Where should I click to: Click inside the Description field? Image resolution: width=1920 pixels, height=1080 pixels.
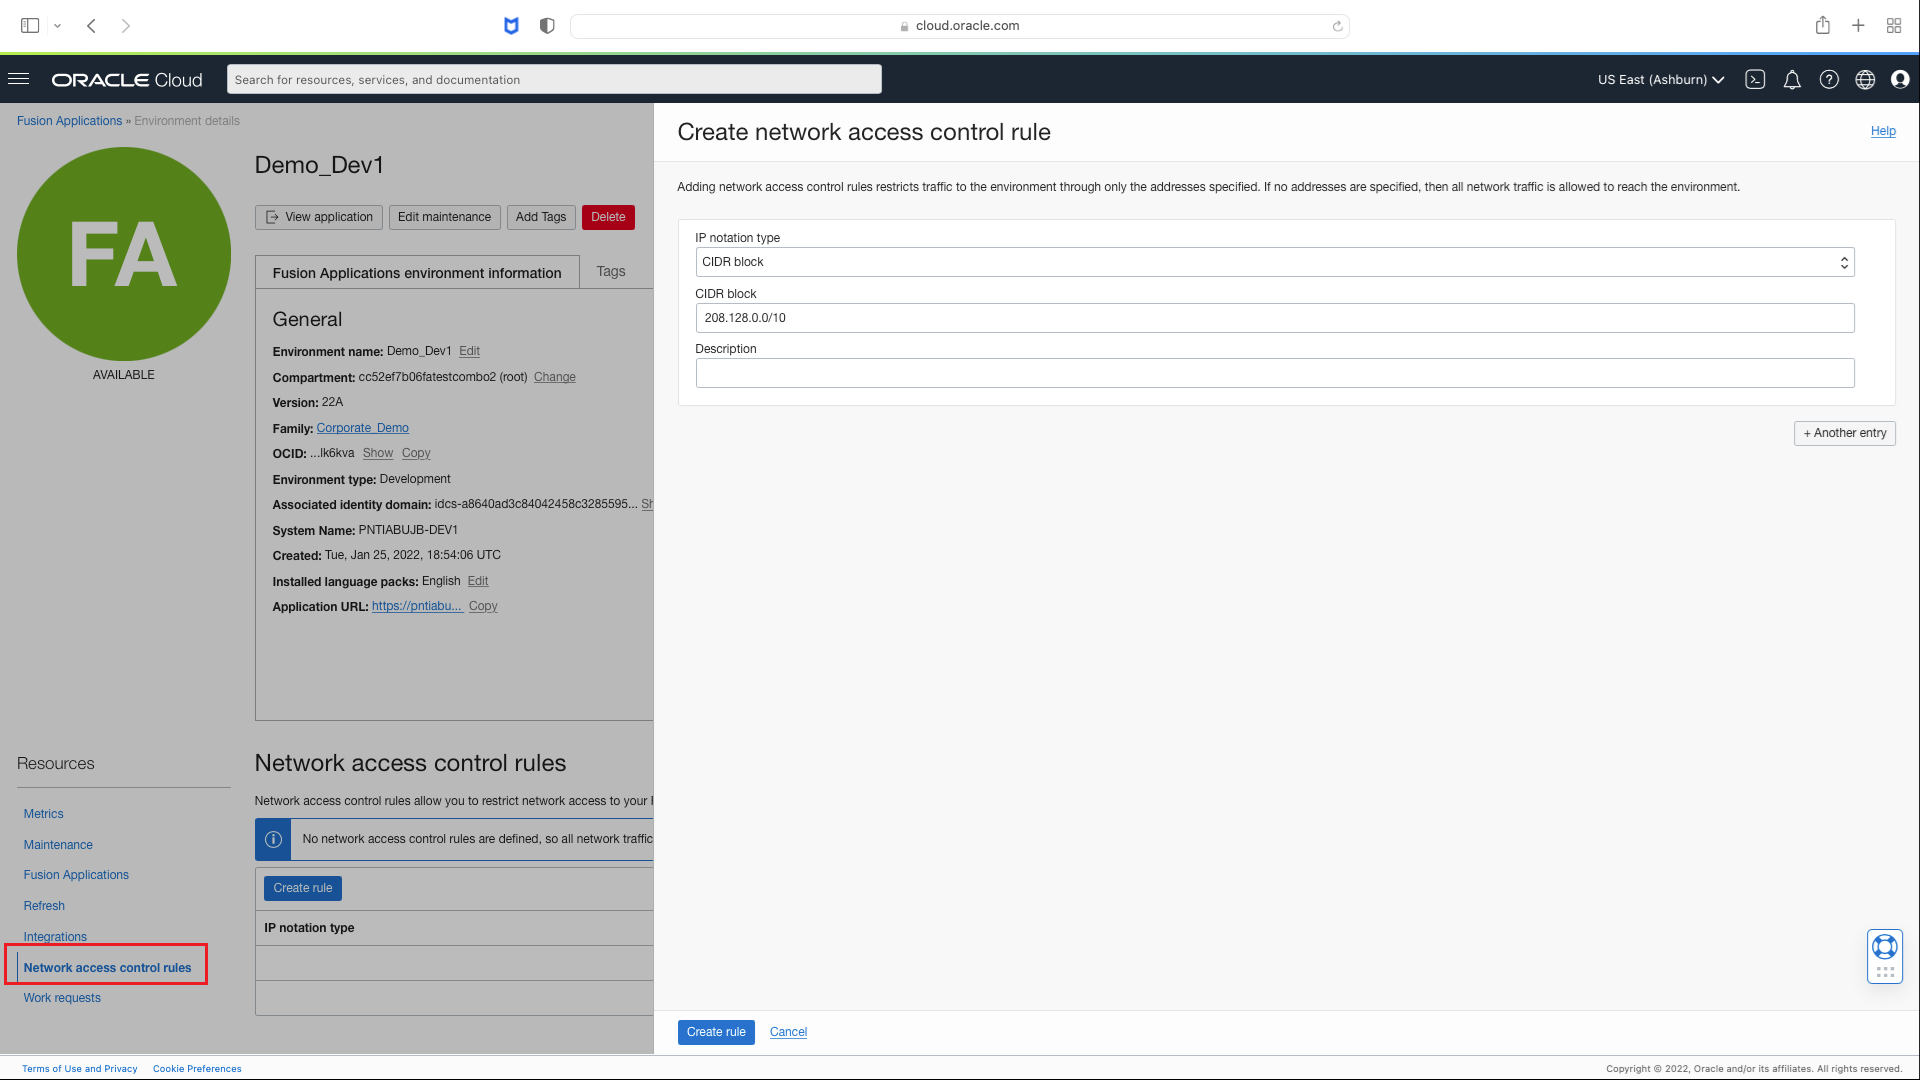pyautogui.click(x=1275, y=372)
